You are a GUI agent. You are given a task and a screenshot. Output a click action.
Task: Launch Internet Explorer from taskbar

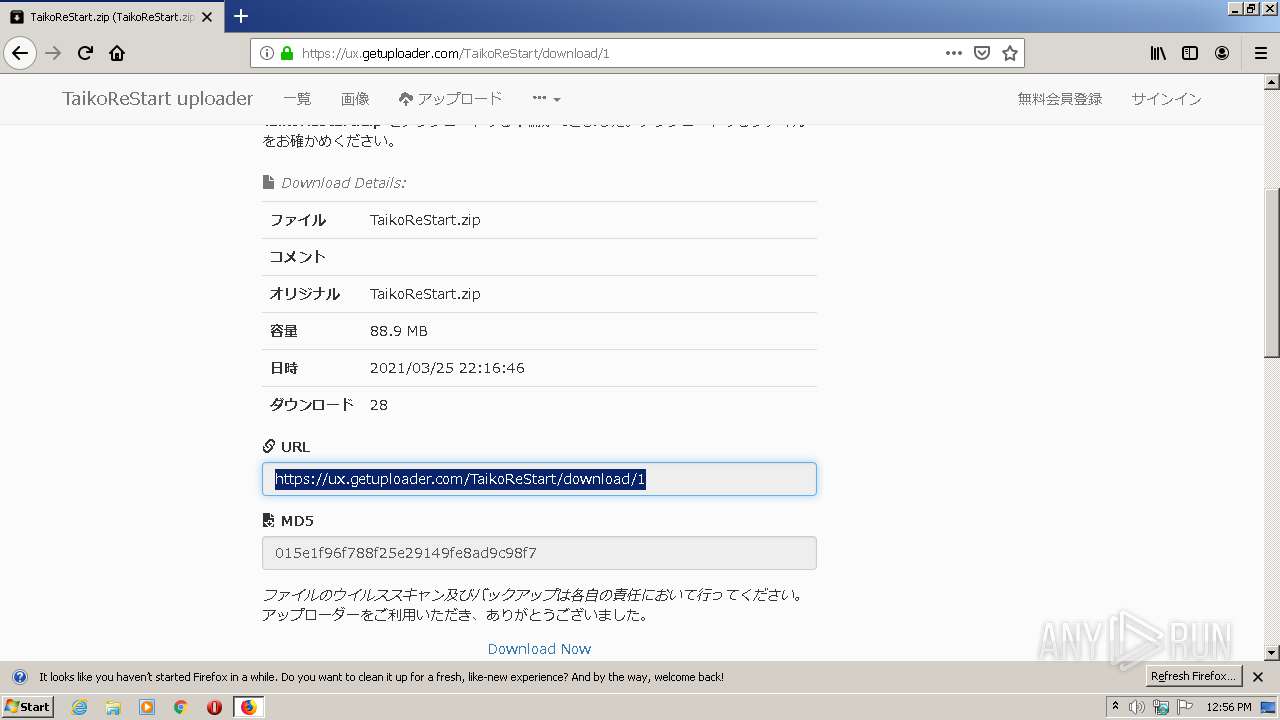point(80,707)
